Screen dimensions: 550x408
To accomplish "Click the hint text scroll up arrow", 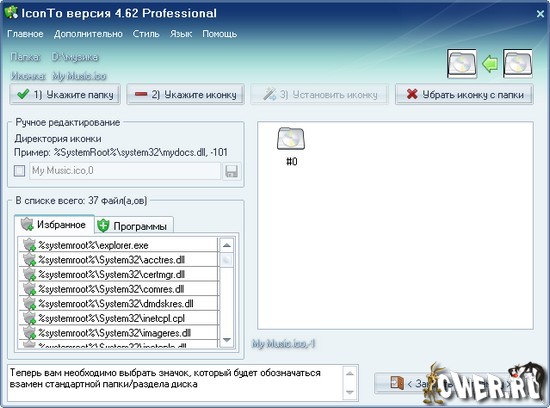I will pos(350,373).
